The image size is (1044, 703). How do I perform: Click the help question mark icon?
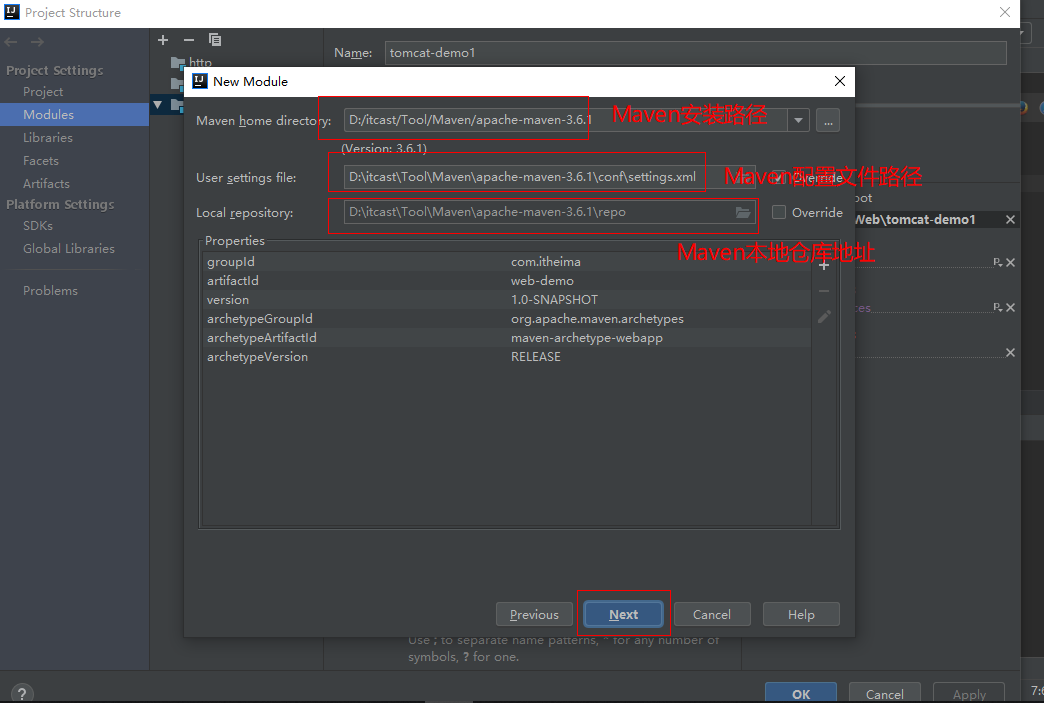coord(21,693)
